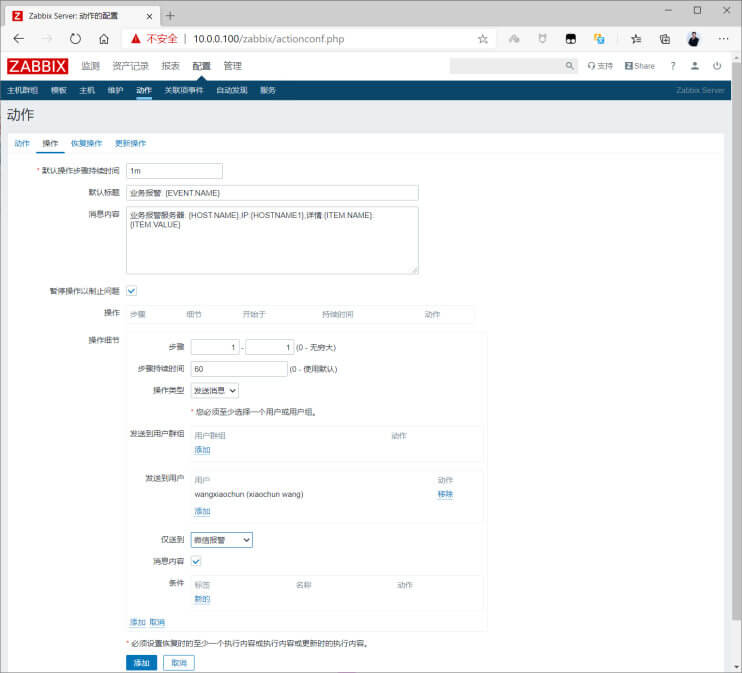Open the 支持 support link
742x673 pixels.
point(600,66)
